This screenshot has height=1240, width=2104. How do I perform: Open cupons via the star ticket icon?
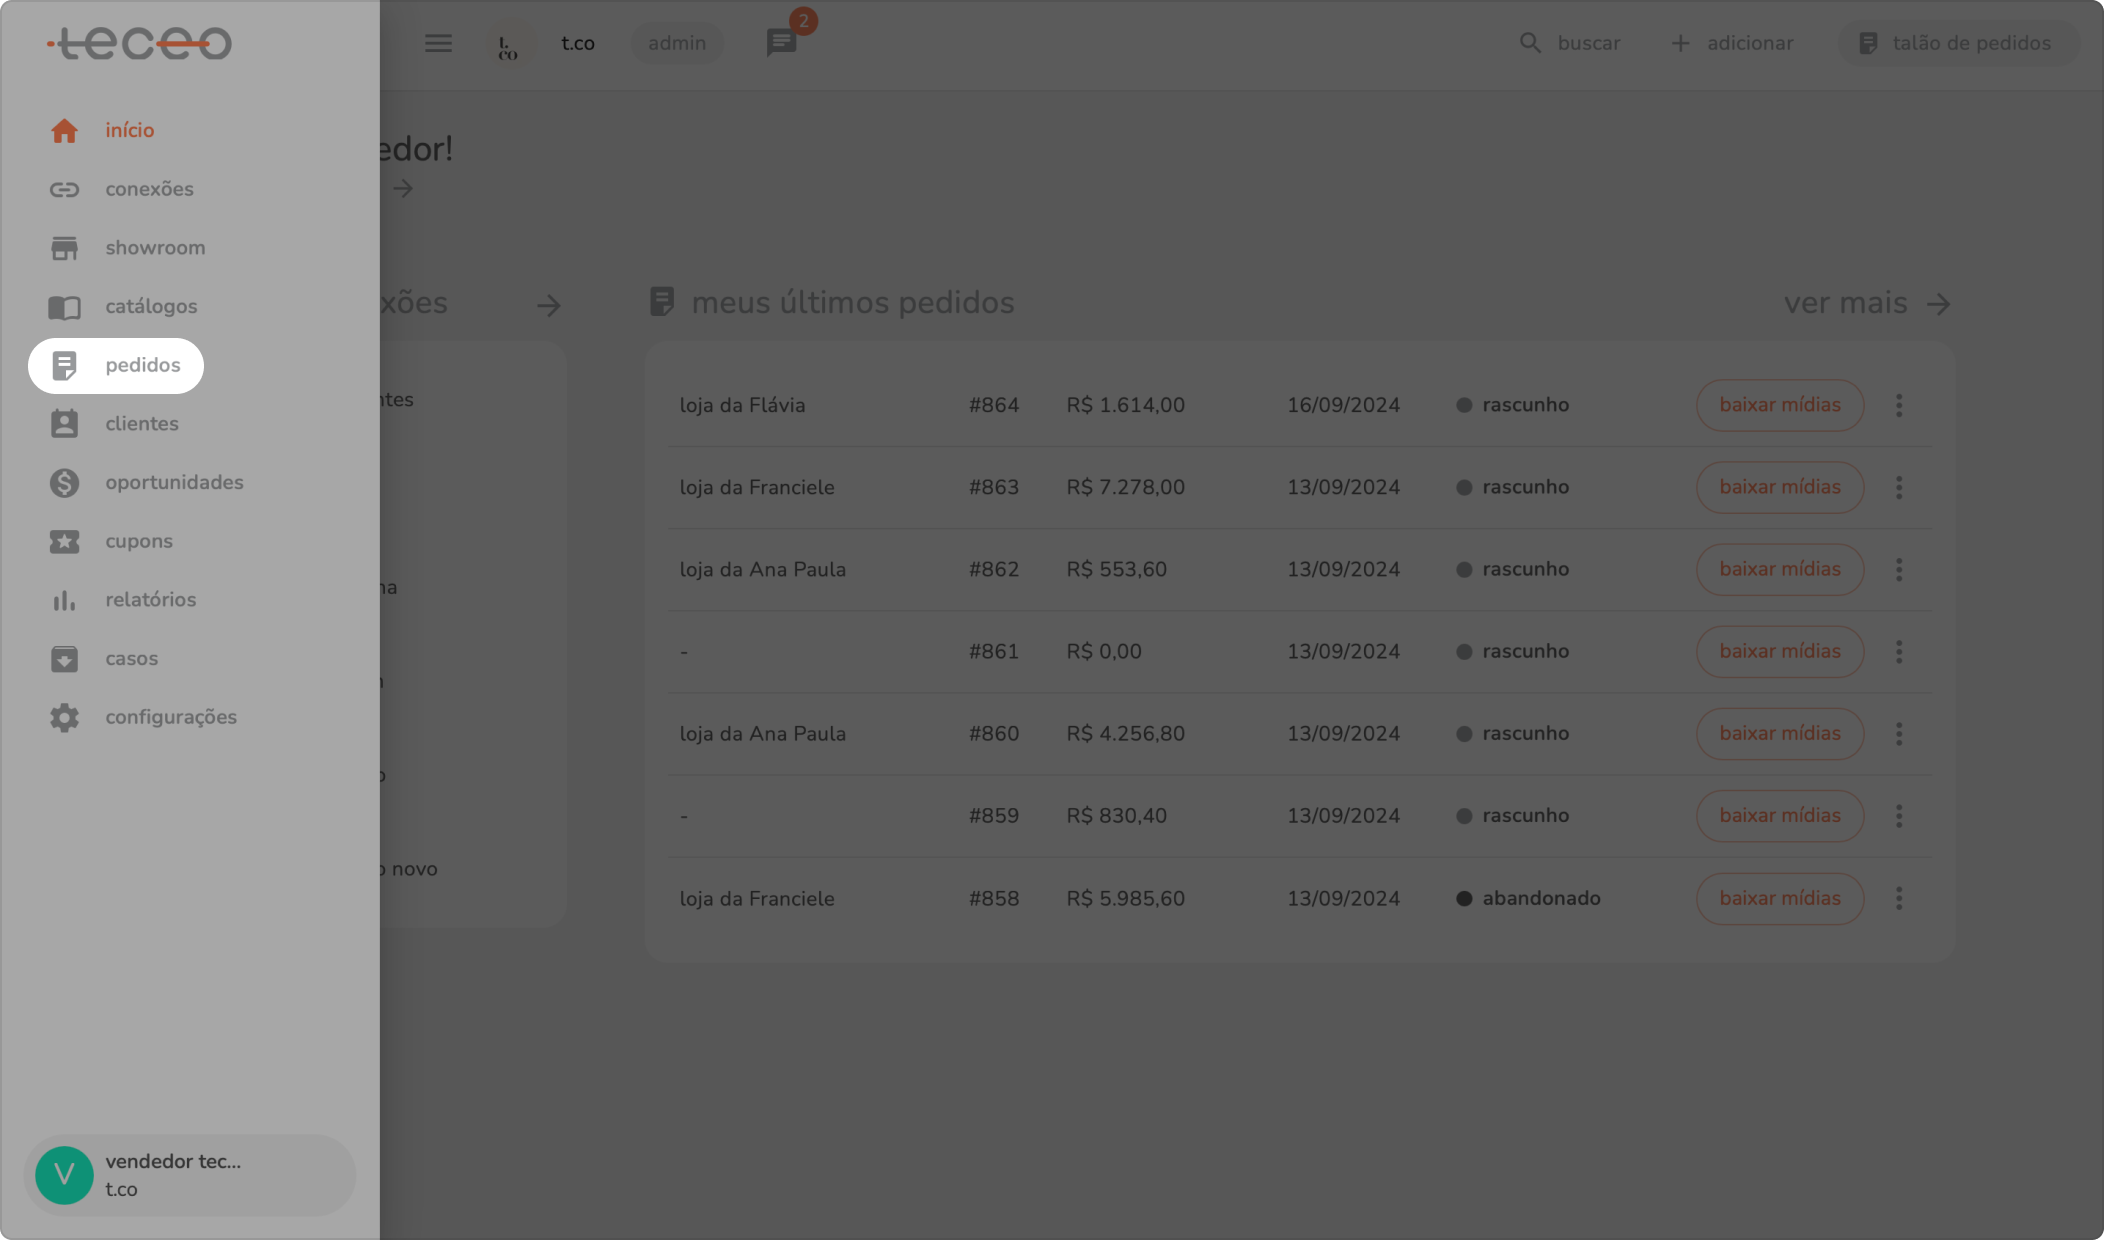64,541
